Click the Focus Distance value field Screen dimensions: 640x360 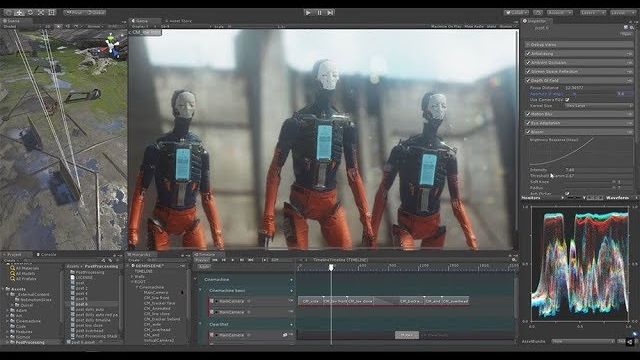point(599,88)
